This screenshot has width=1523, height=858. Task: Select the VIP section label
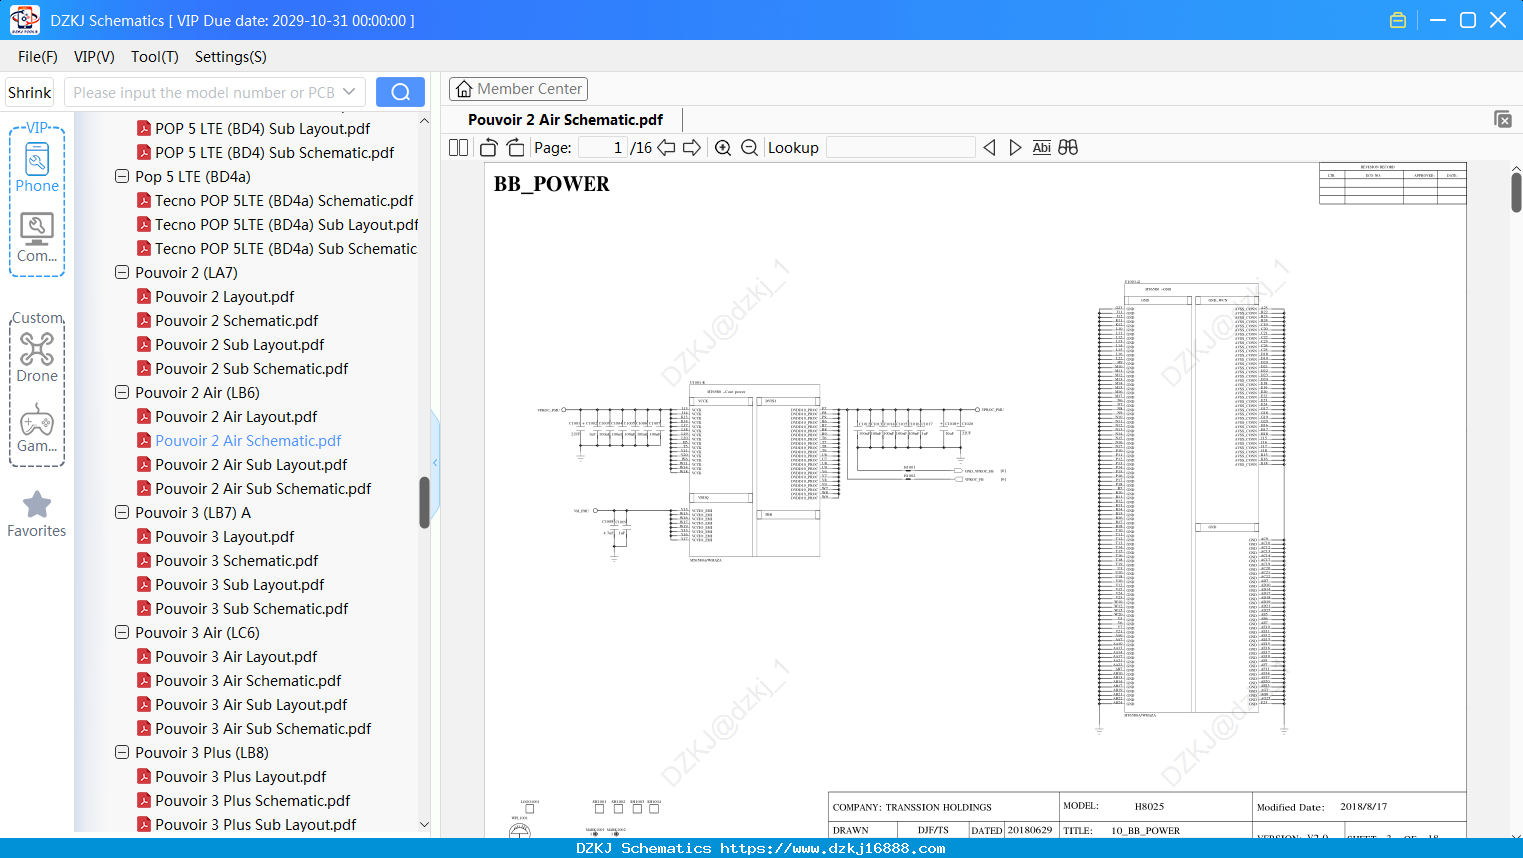coord(37,127)
